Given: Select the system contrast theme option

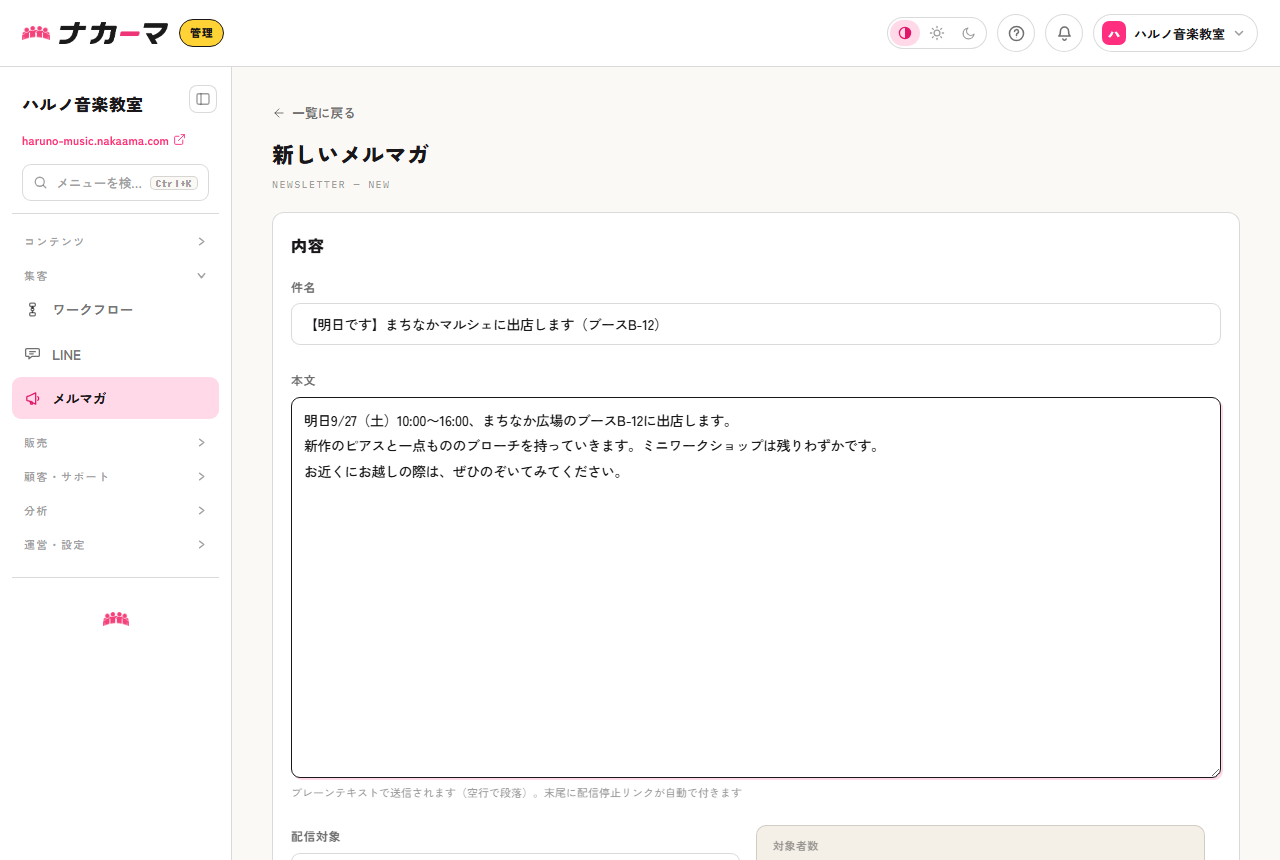Looking at the screenshot, I should 905,33.
